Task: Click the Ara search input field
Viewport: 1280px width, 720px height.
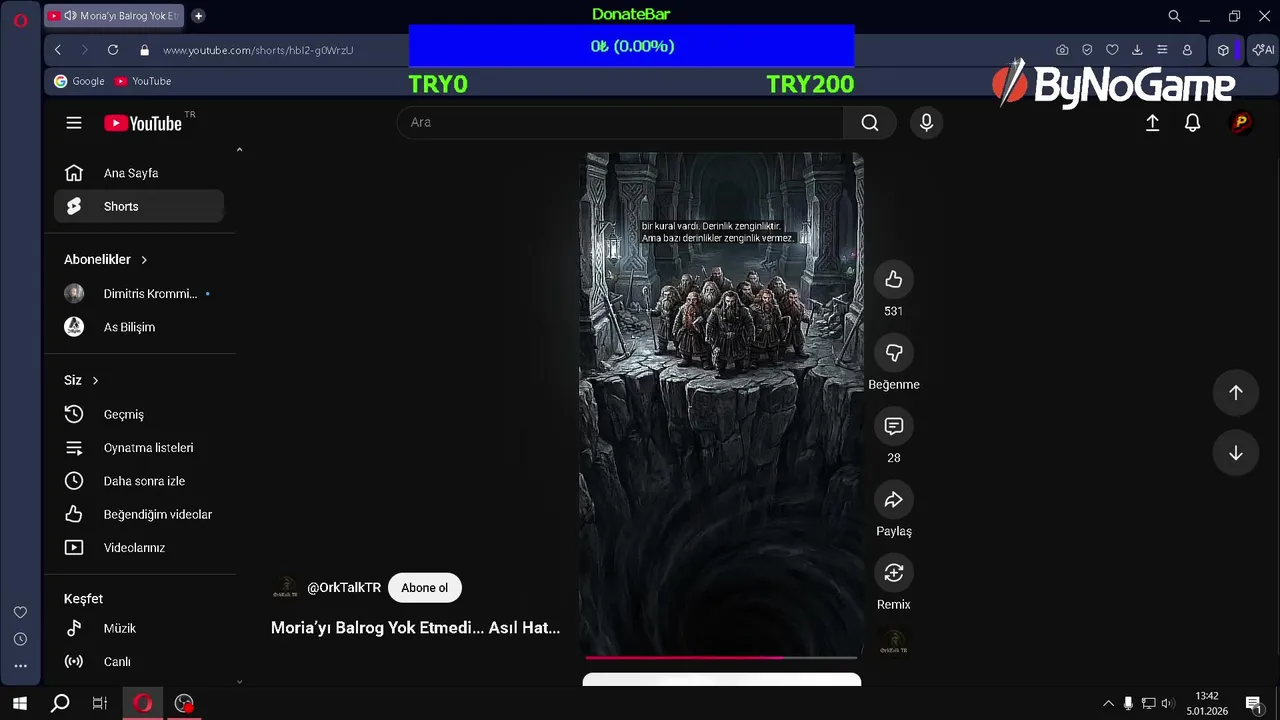Action: (620, 122)
